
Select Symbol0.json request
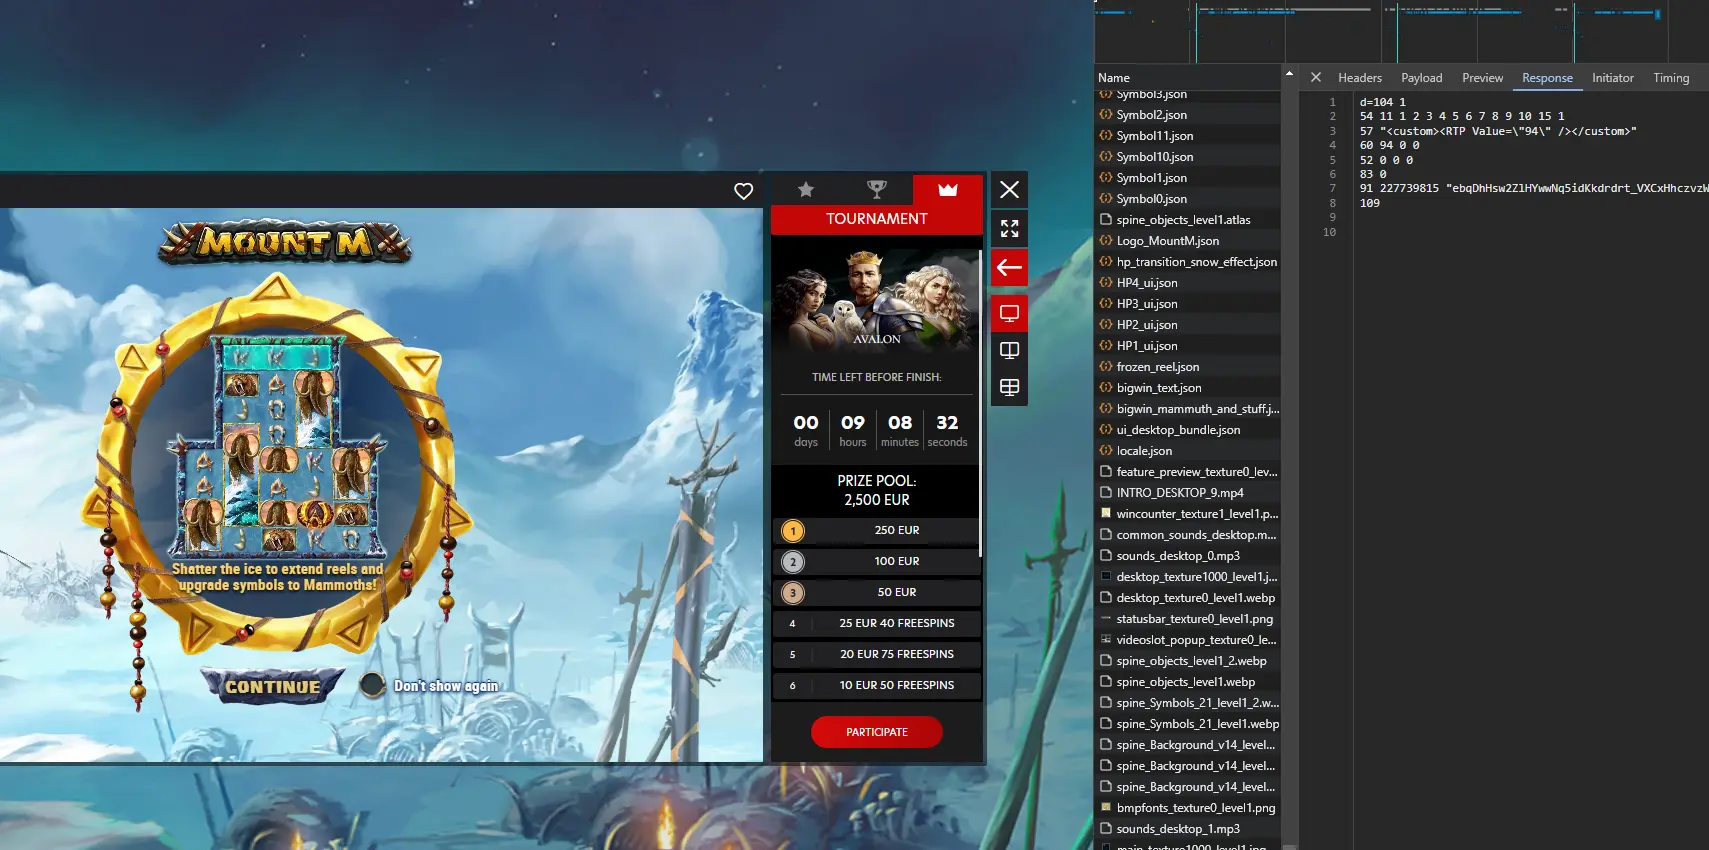tap(1188, 199)
